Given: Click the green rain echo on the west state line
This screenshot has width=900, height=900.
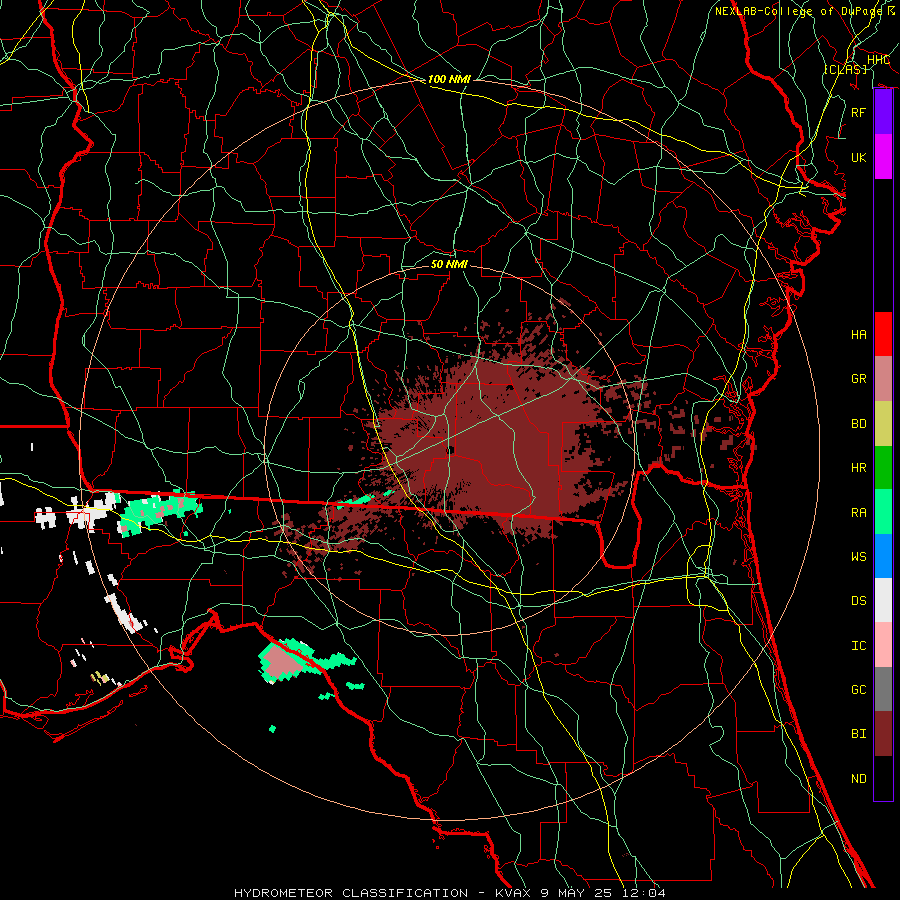Looking at the screenshot, I should tap(161, 512).
